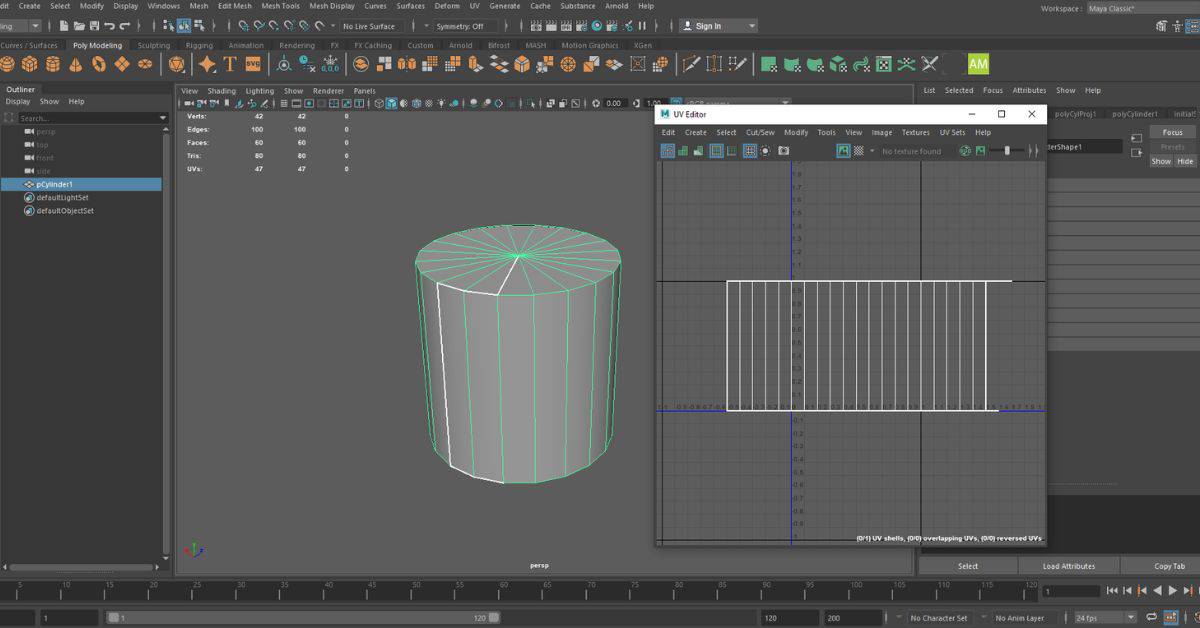Open the Cut/Sew menu in the UV Editor
1200x628 pixels.
coord(760,131)
